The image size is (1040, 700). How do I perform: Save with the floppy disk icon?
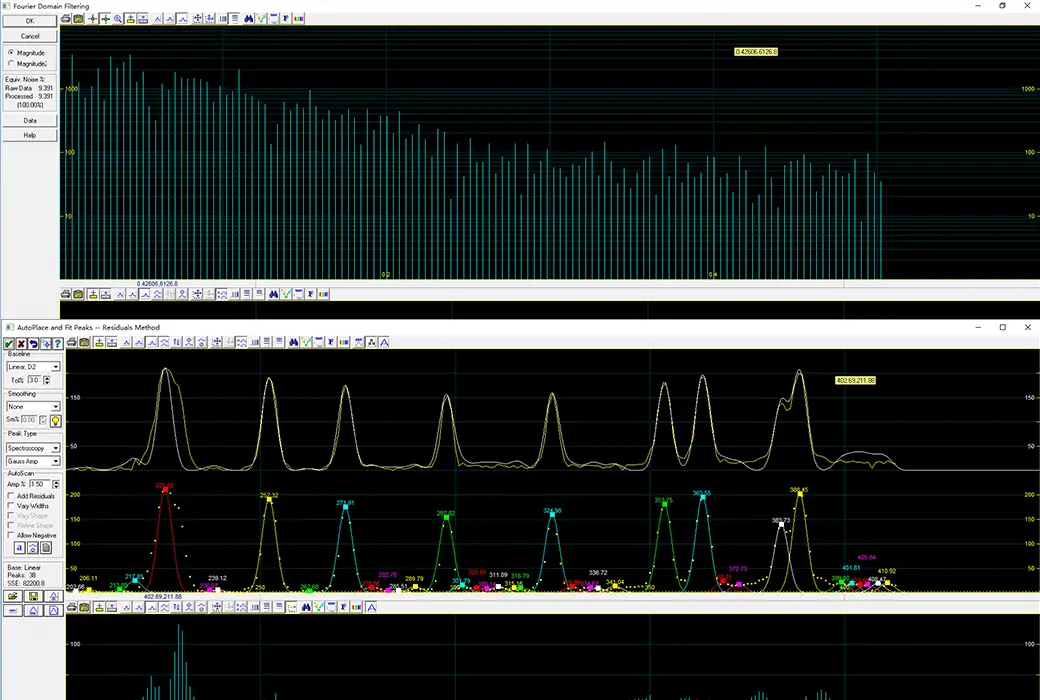point(33,596)
